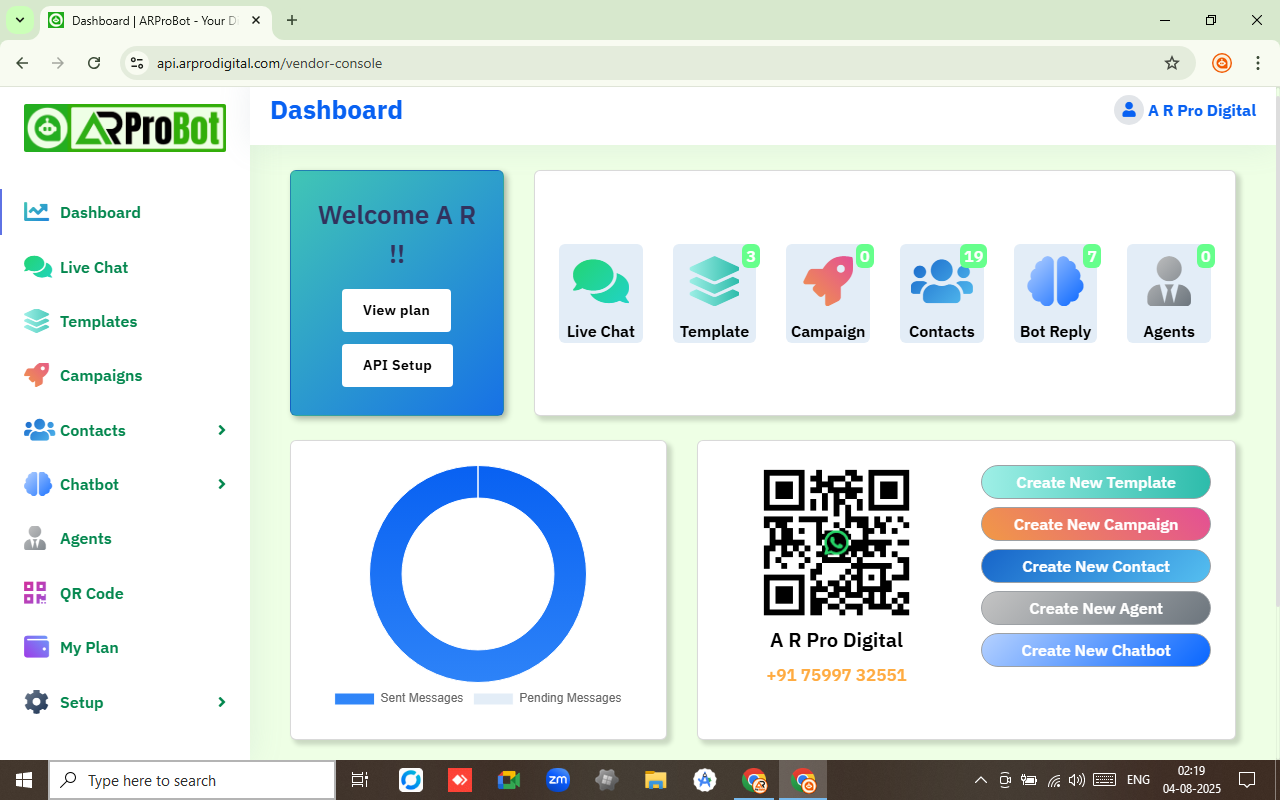Click the WhatsApp QR code image
Viewport: 1280px width, 800px height.
tap(836, 542)
